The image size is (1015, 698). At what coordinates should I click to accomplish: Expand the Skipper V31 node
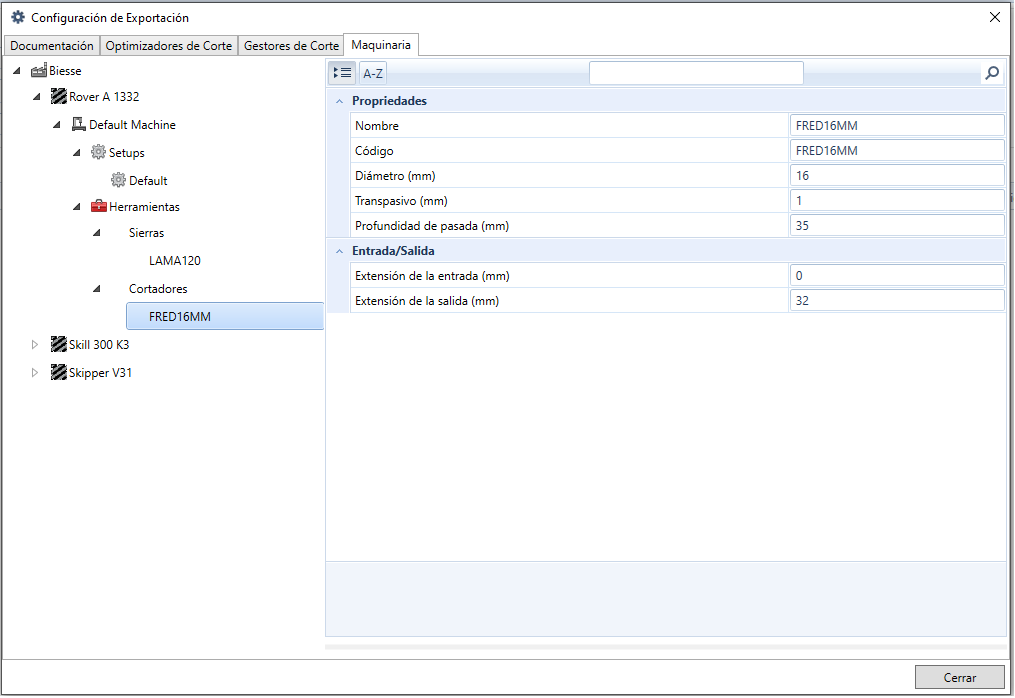click(35, 372)
